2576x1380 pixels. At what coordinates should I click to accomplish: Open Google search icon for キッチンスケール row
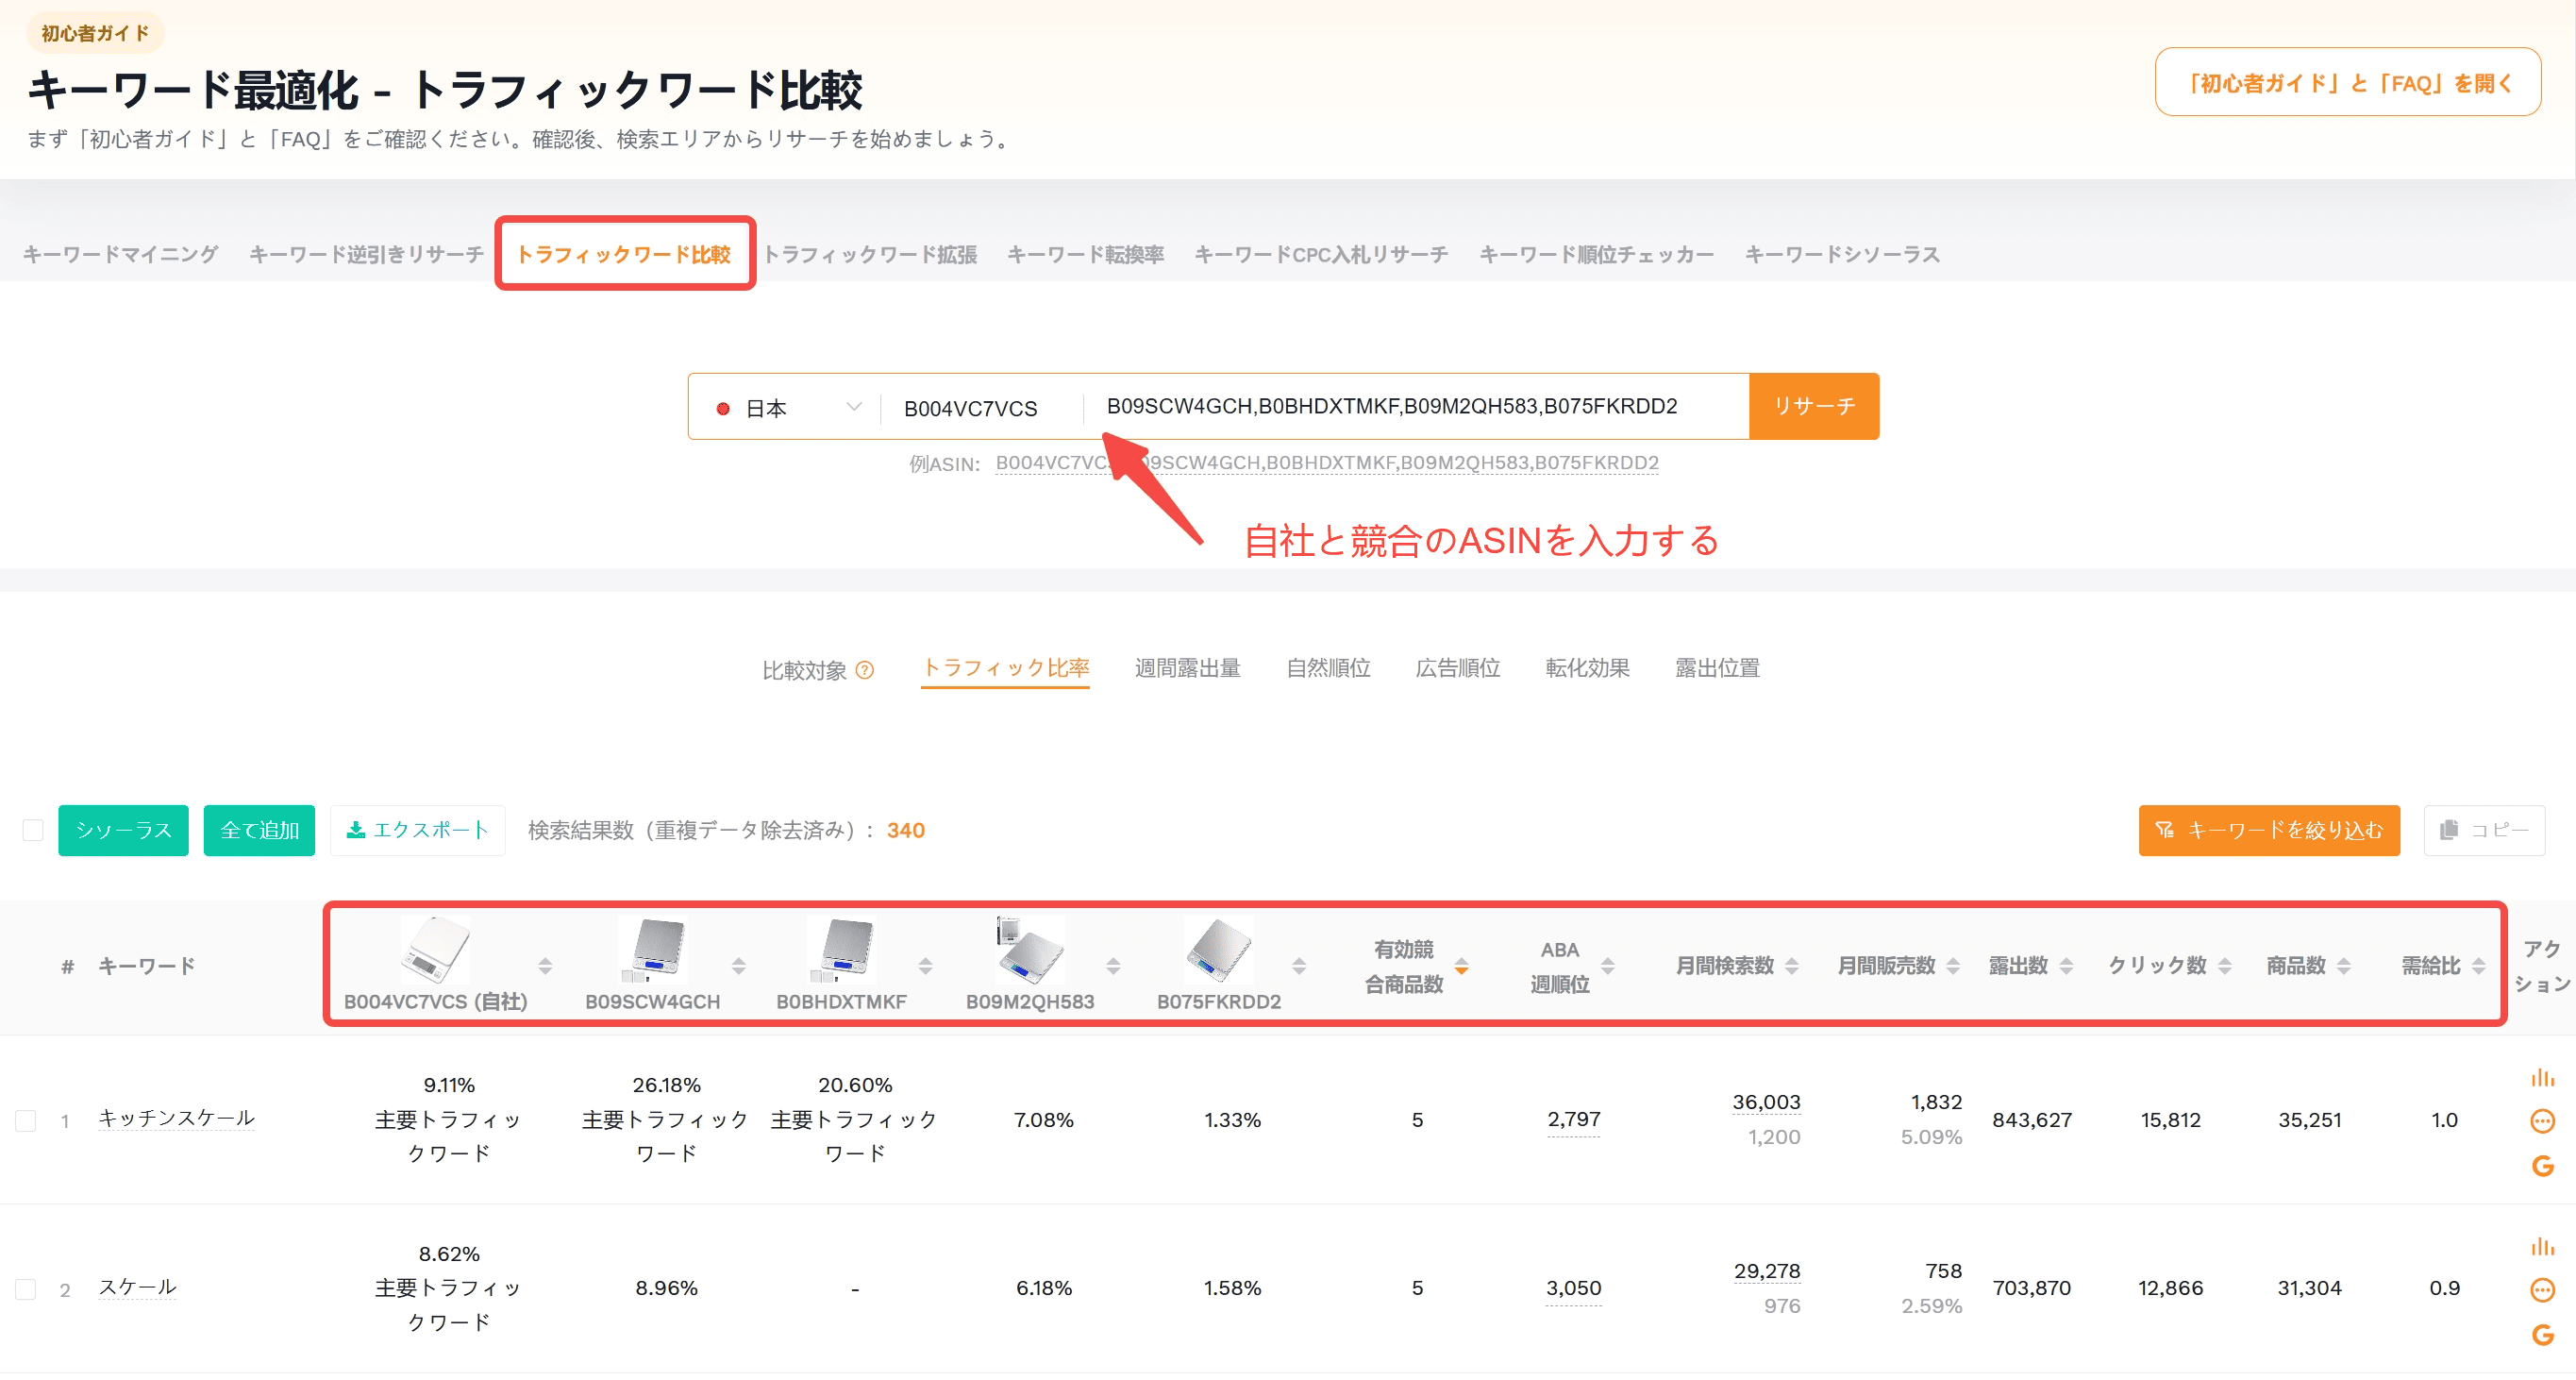[x=2541, y=1165]
